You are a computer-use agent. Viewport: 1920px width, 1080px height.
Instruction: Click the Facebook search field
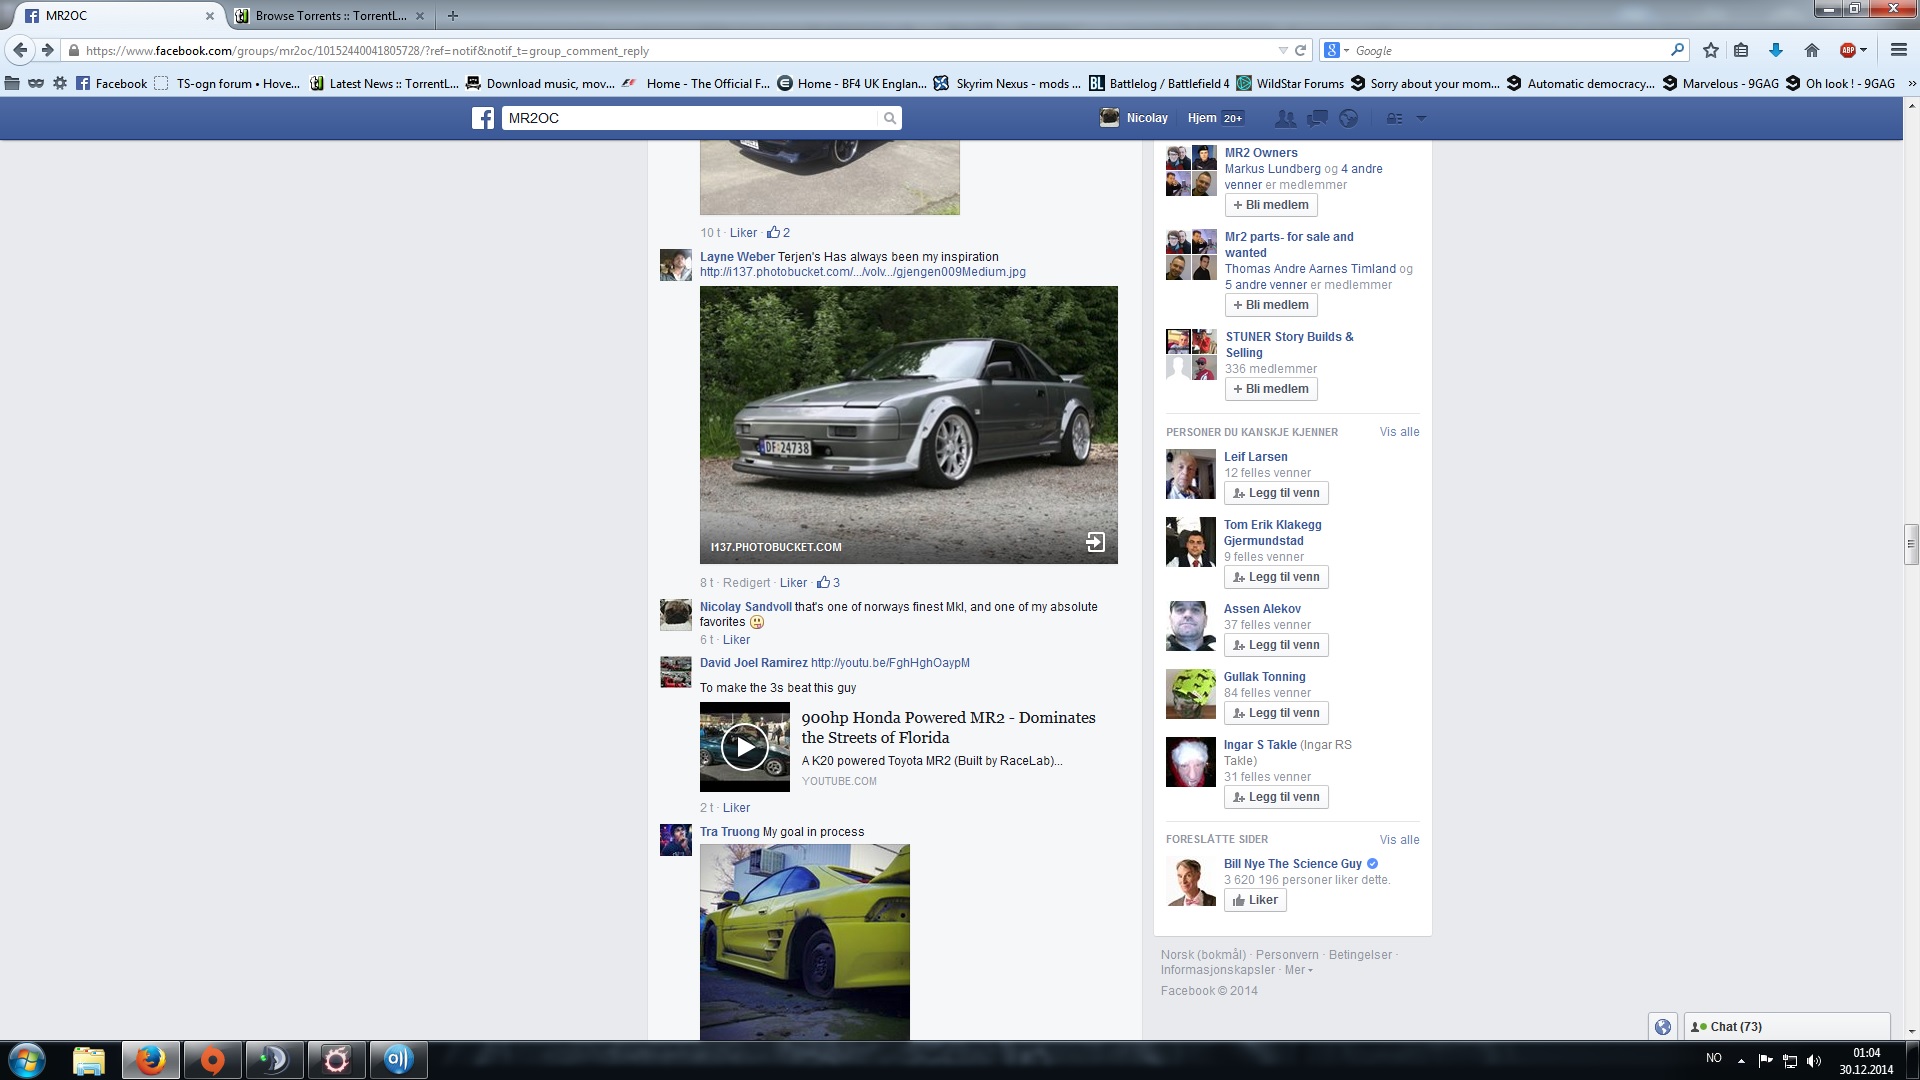coord(690,118)
